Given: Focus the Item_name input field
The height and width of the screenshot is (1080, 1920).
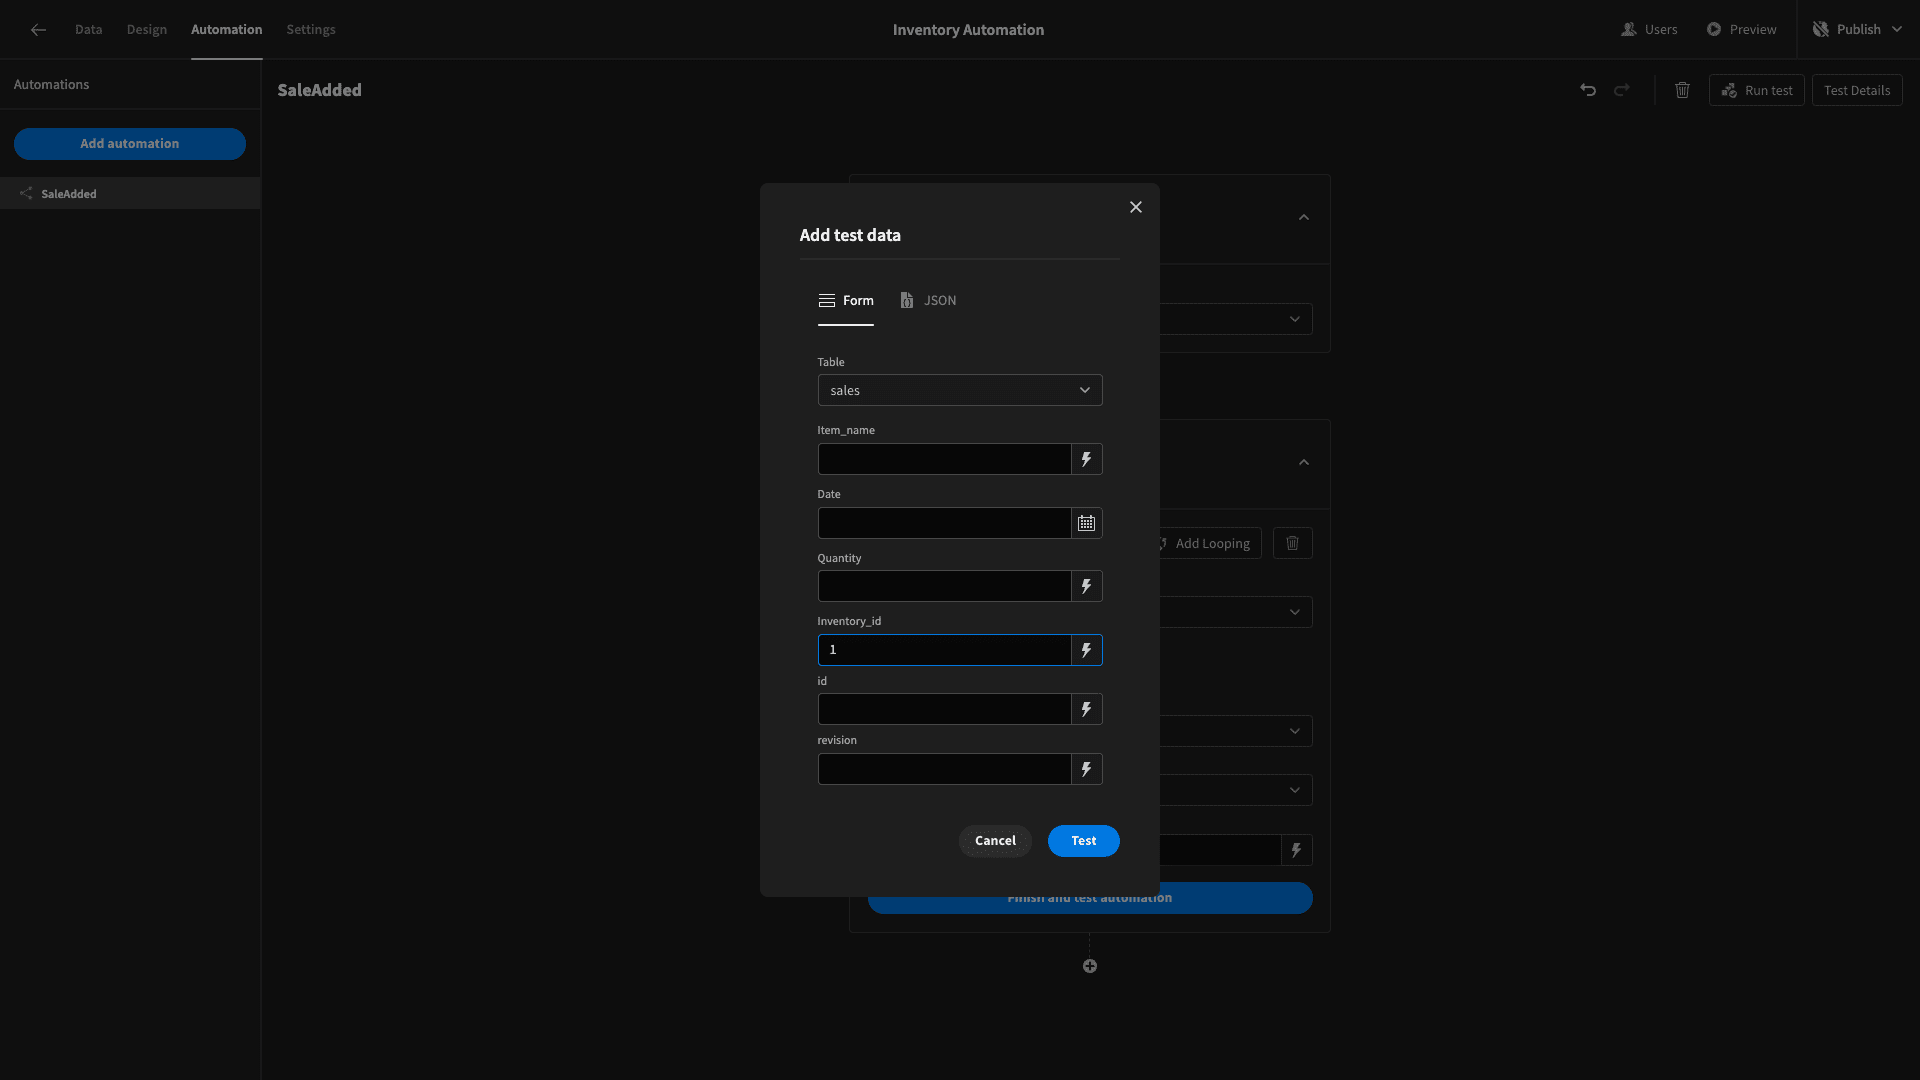Looking at the screenshot, I should [x=945, y=459].
